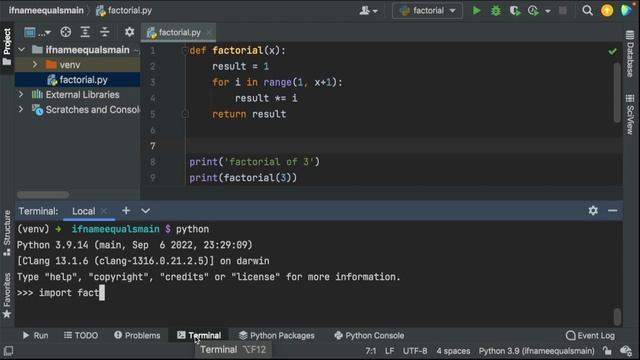Viewport: 640px width, 360px height.
Task: Expand External Libraries node
Action: click(x=21, y=94)
